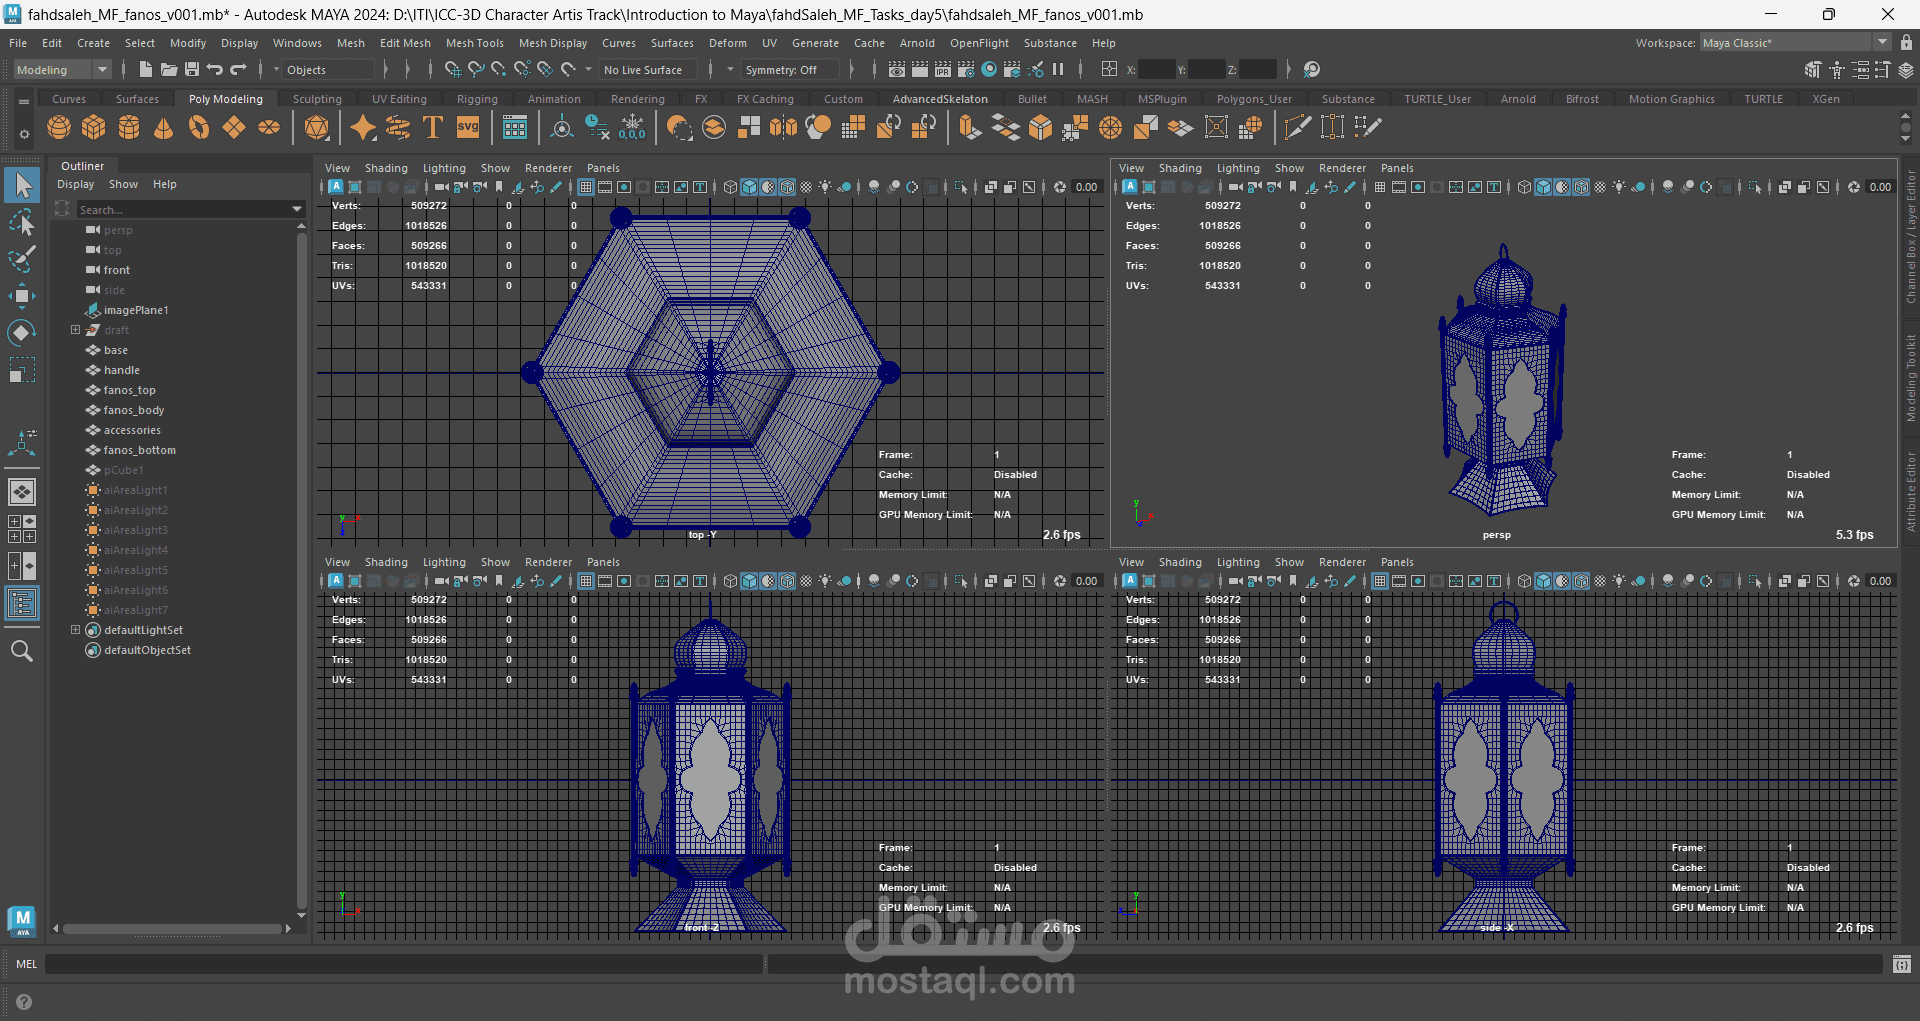Select fanos_body in the Outliner

[x=134, y=410]
